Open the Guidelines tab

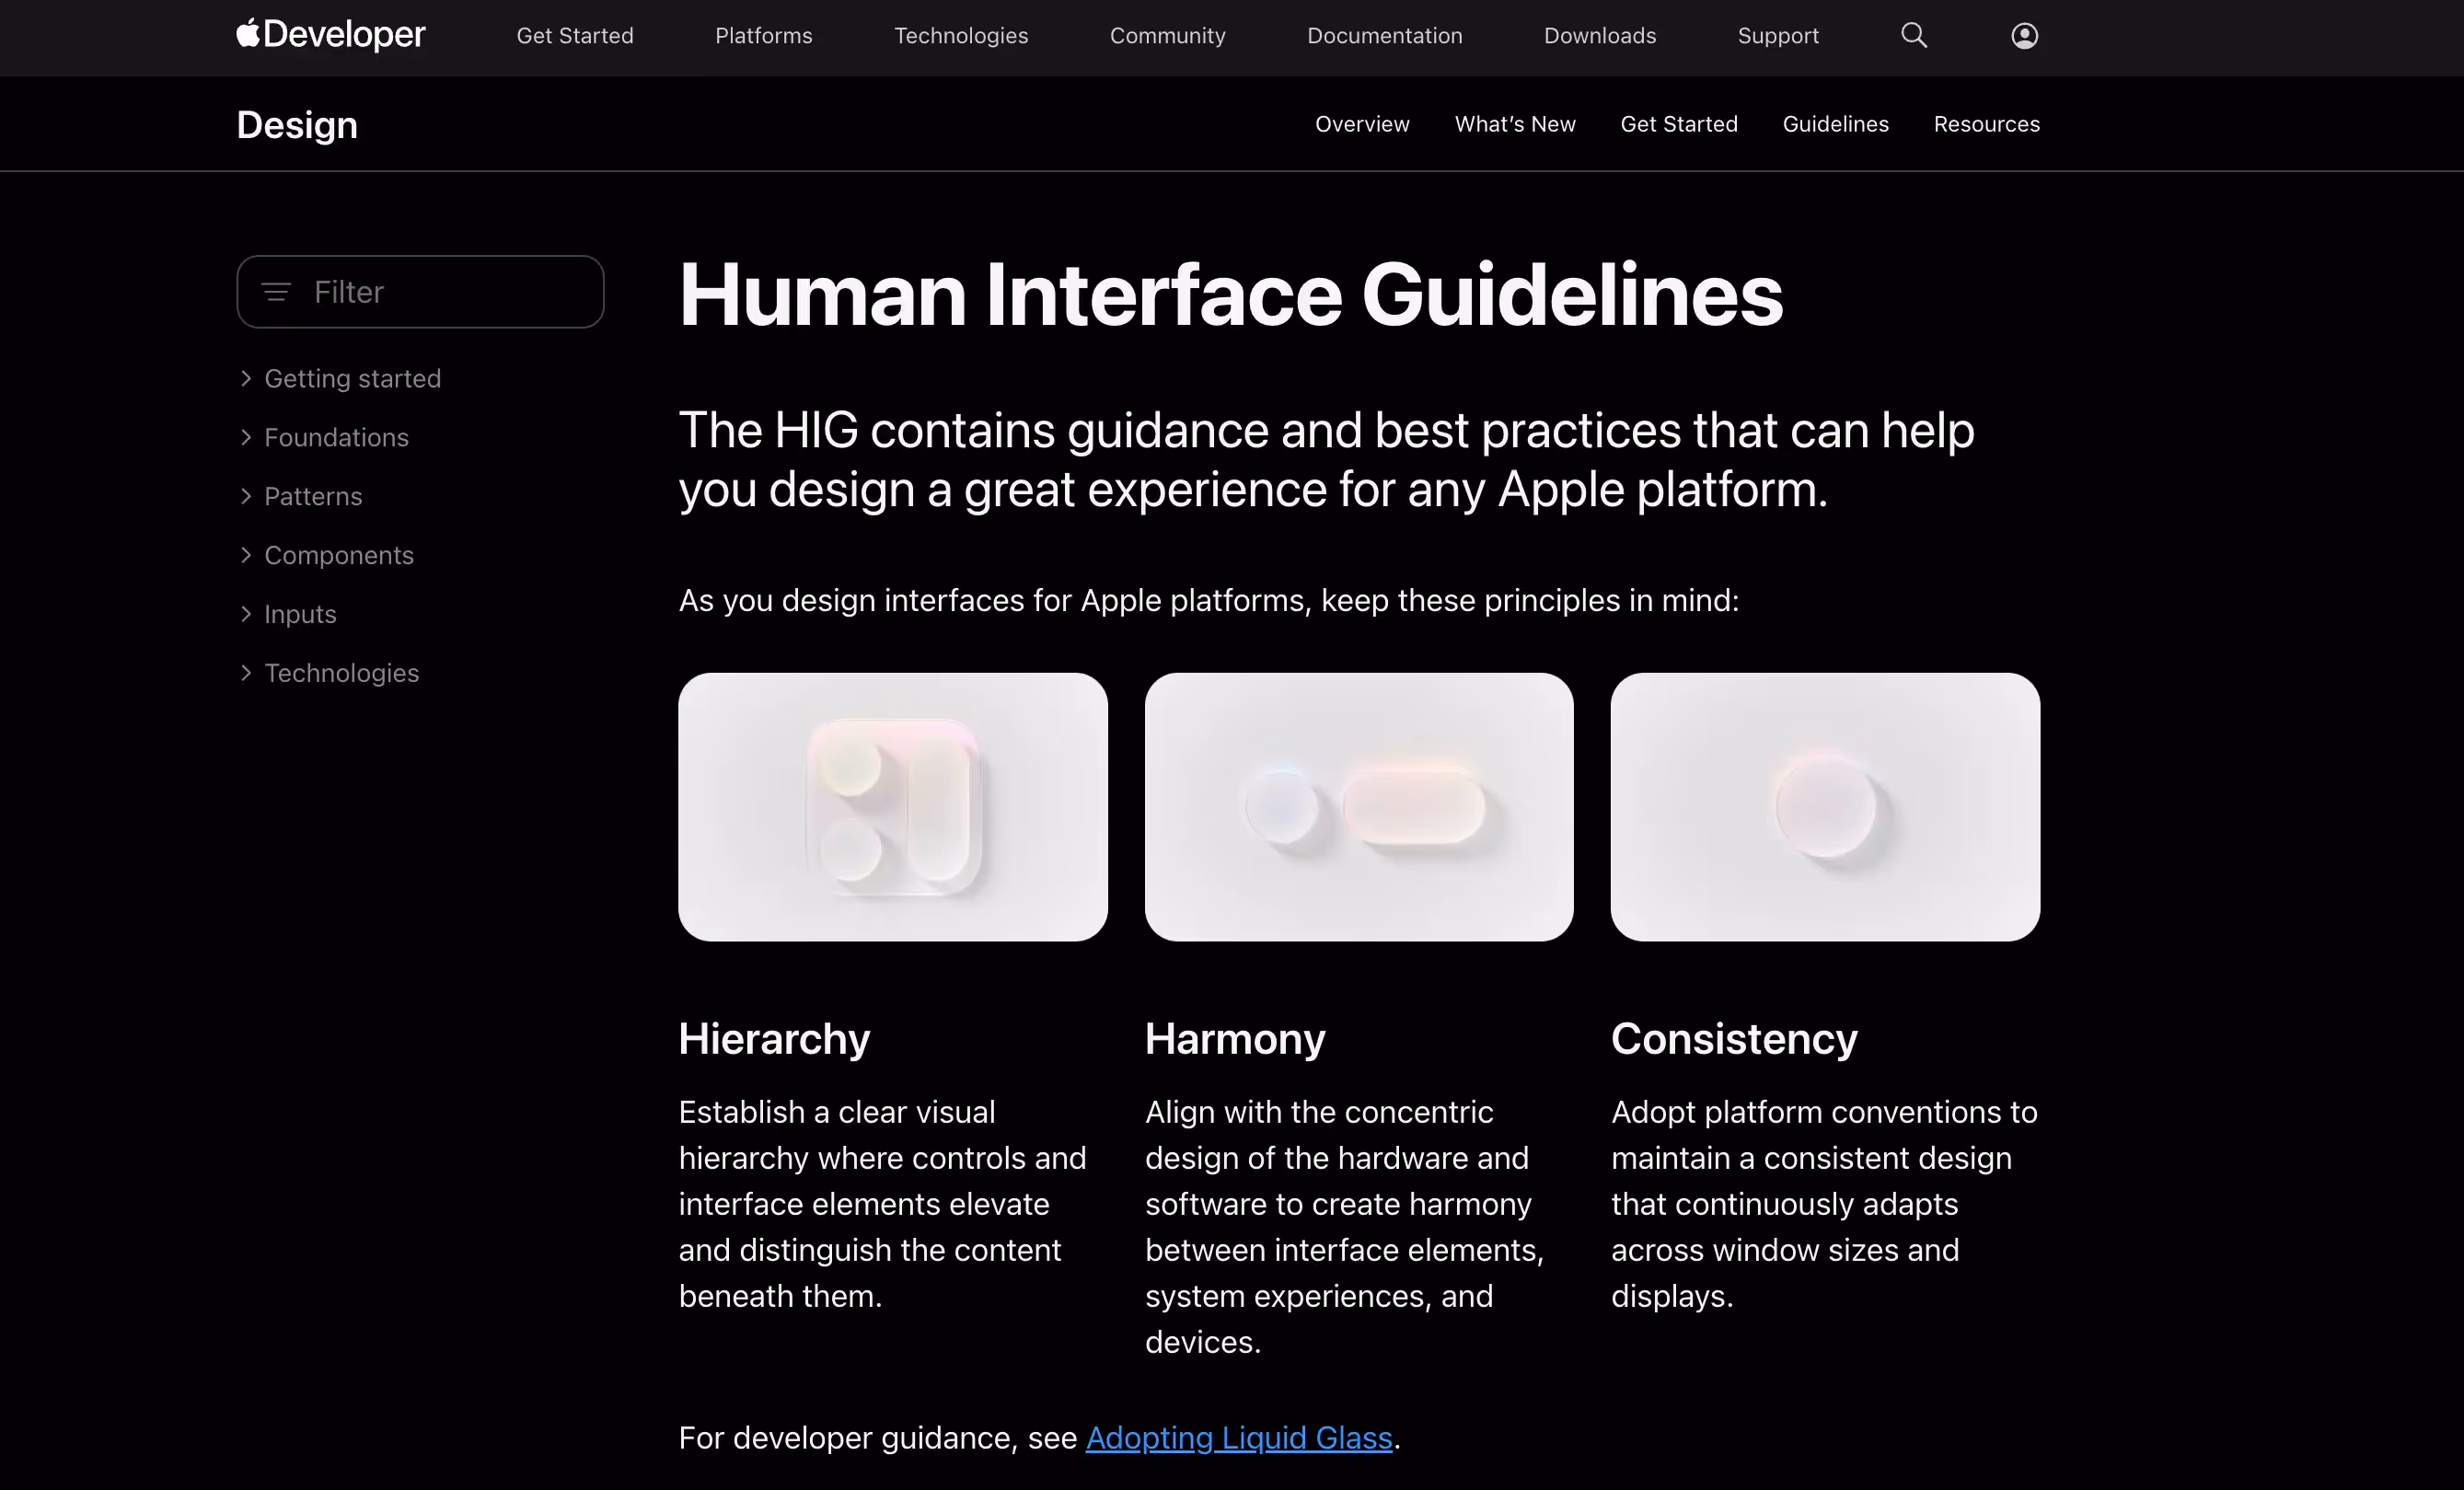click(1836, 124)
